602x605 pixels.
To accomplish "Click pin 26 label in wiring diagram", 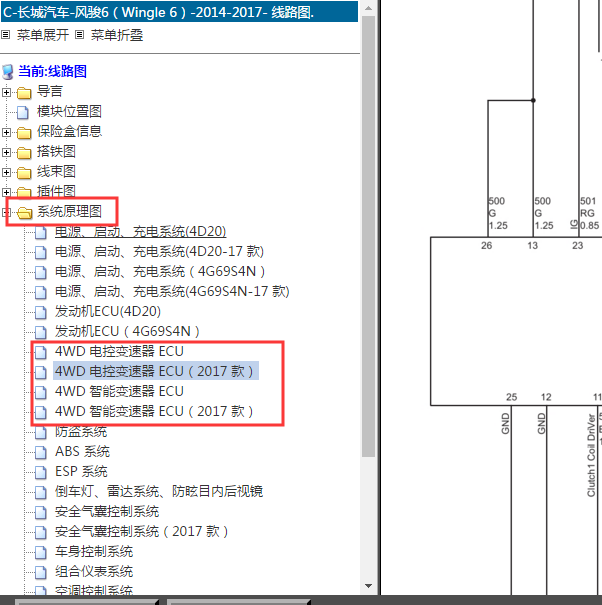I will tap(487, 245).
